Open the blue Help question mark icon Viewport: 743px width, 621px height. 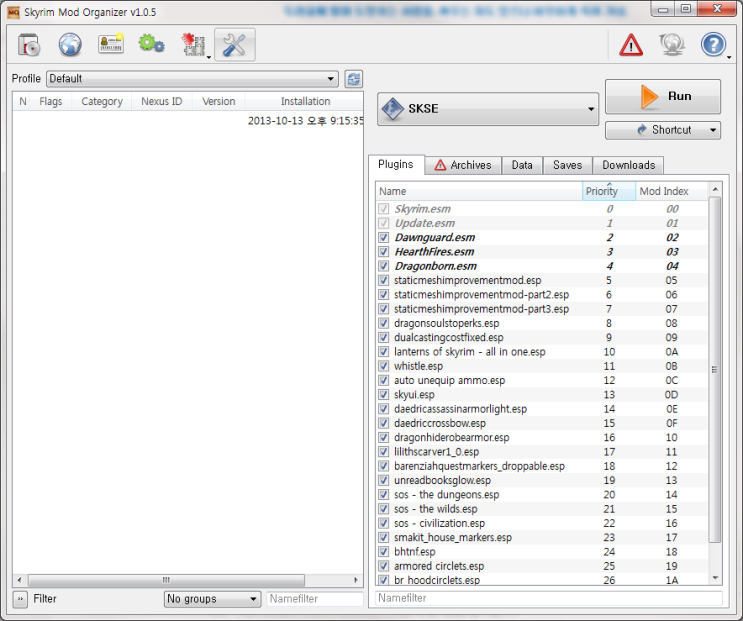(713, 45)
